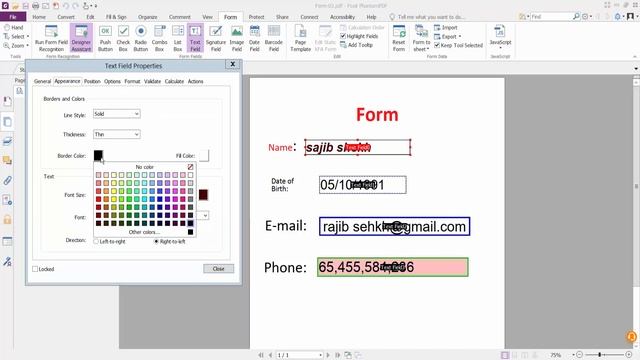
Task: Expand the Export dropdown arrow
Action: [460, 36]
